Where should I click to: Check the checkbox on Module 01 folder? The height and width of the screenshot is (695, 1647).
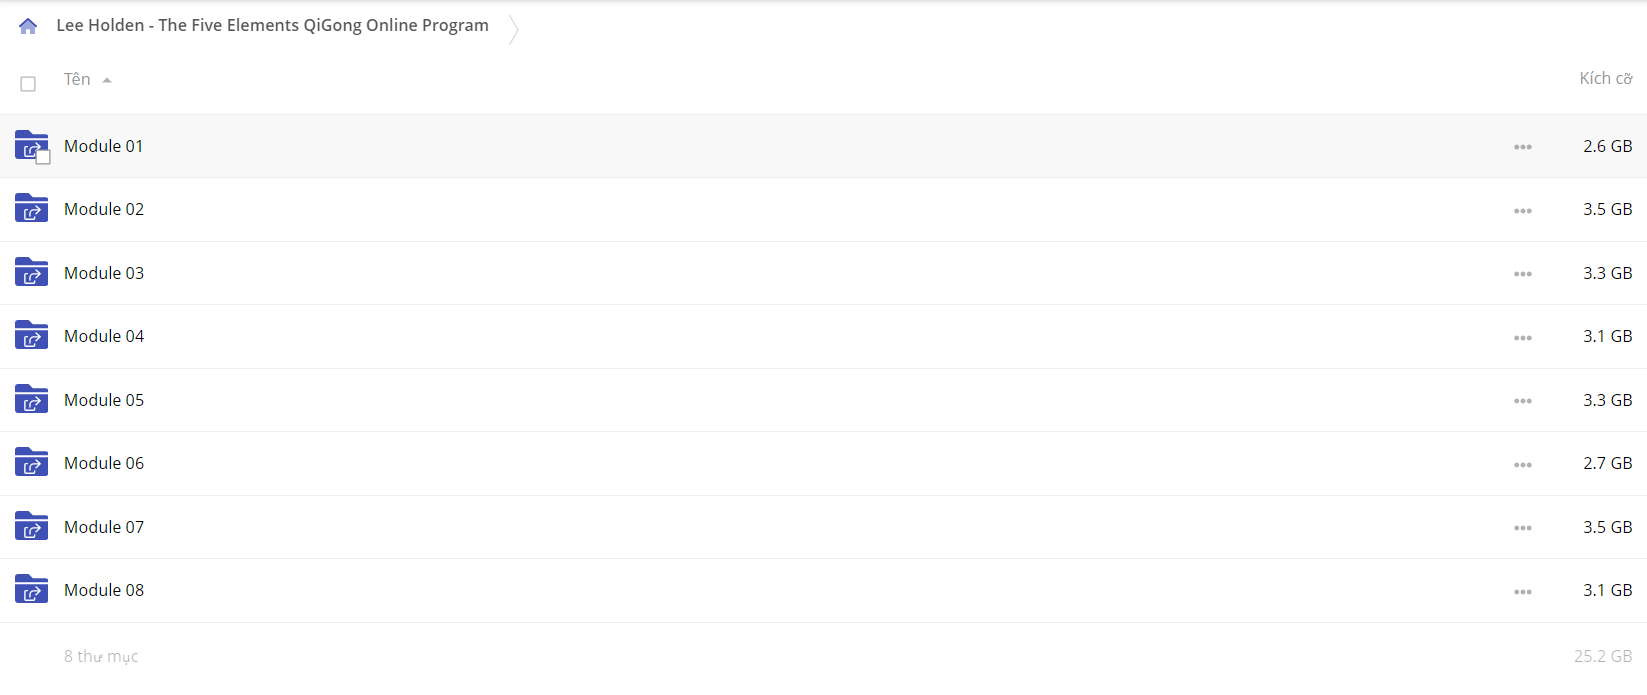click(43, 157)
